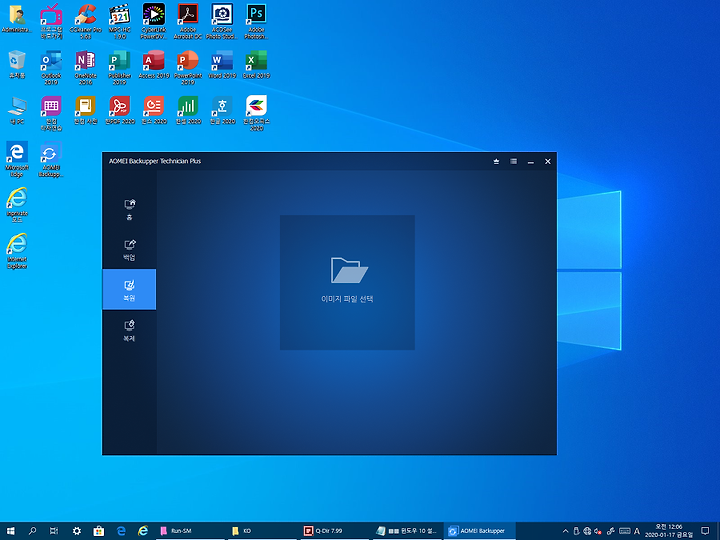Viewport: 720px width, 540px height.
Task: Close the AOMEI Backupper window
Action: click(x=548, y=161)
